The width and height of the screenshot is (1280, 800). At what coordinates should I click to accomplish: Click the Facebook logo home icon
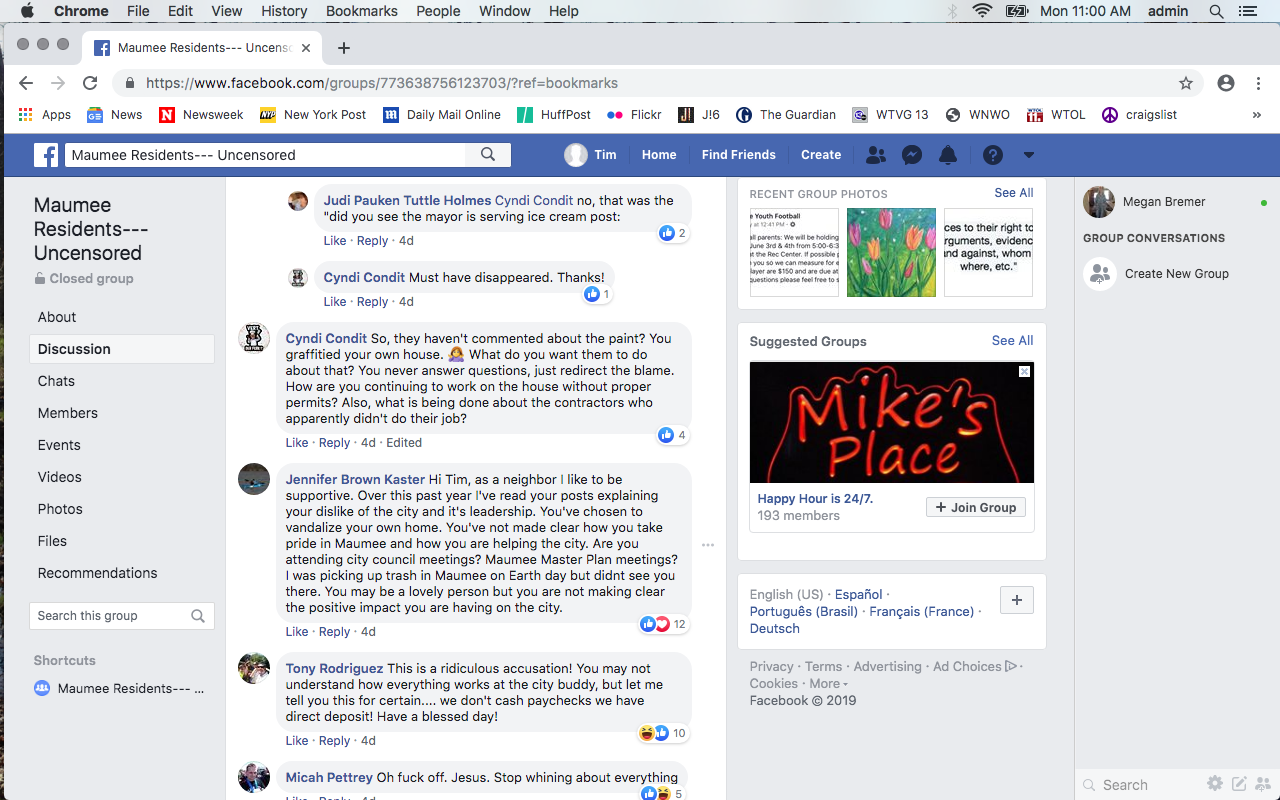click(46, 155)
